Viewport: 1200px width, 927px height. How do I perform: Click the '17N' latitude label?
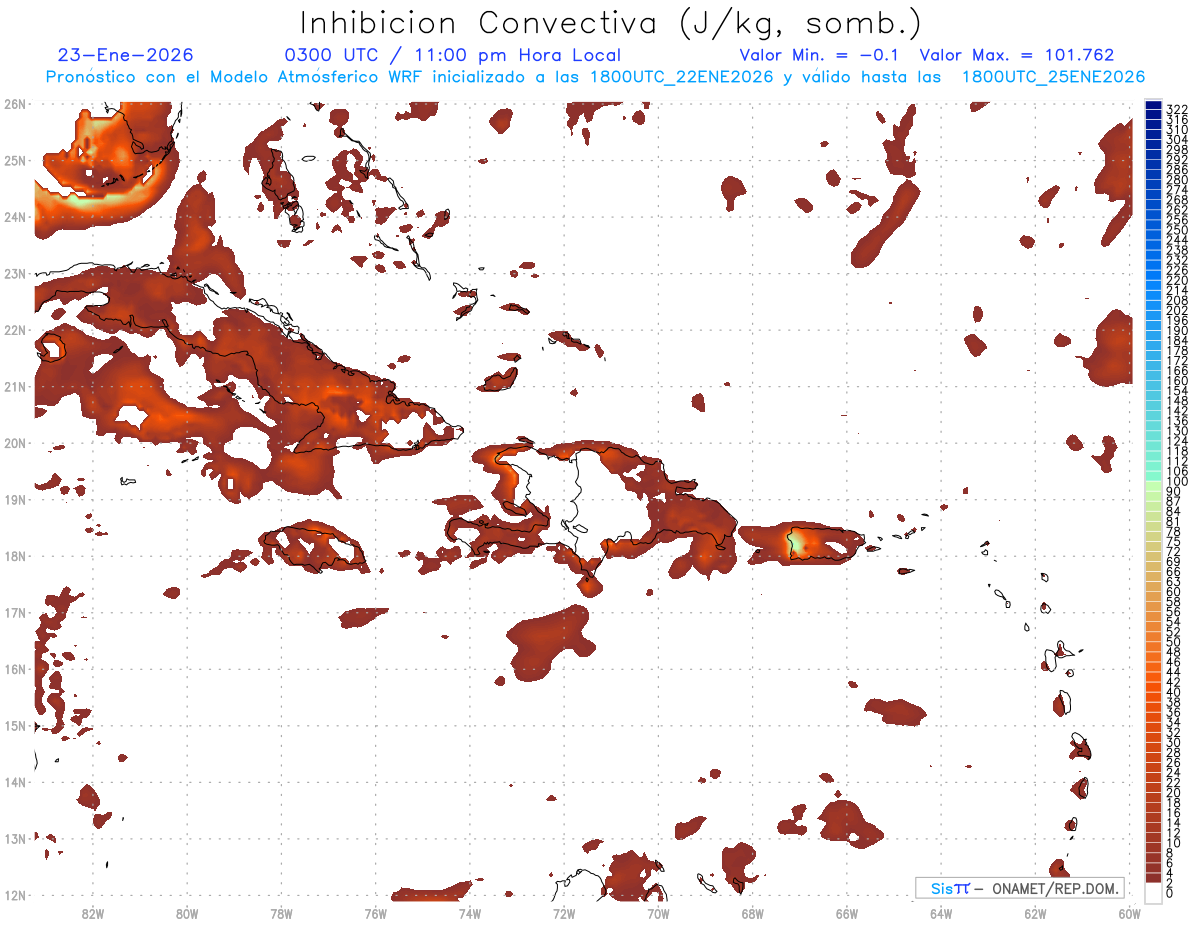[x=14, y=612]
